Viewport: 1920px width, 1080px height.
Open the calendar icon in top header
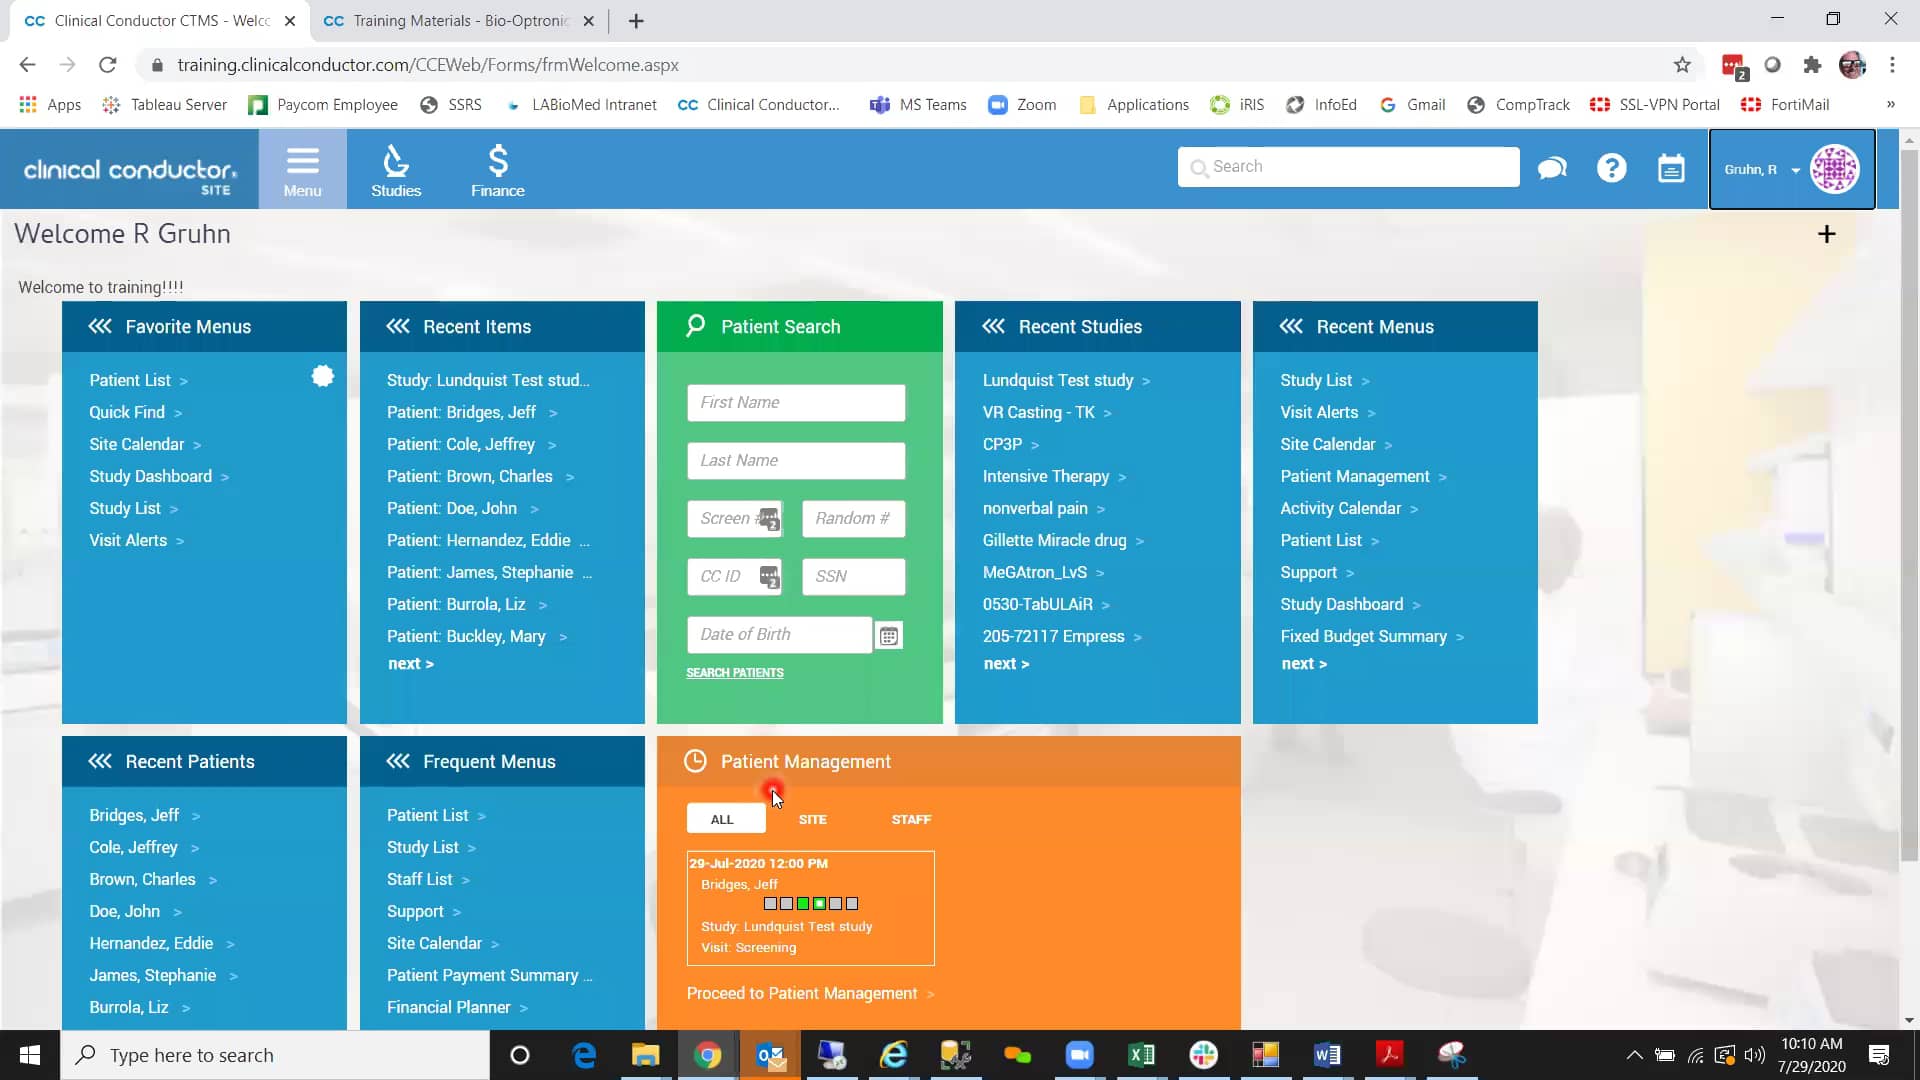1671,167
